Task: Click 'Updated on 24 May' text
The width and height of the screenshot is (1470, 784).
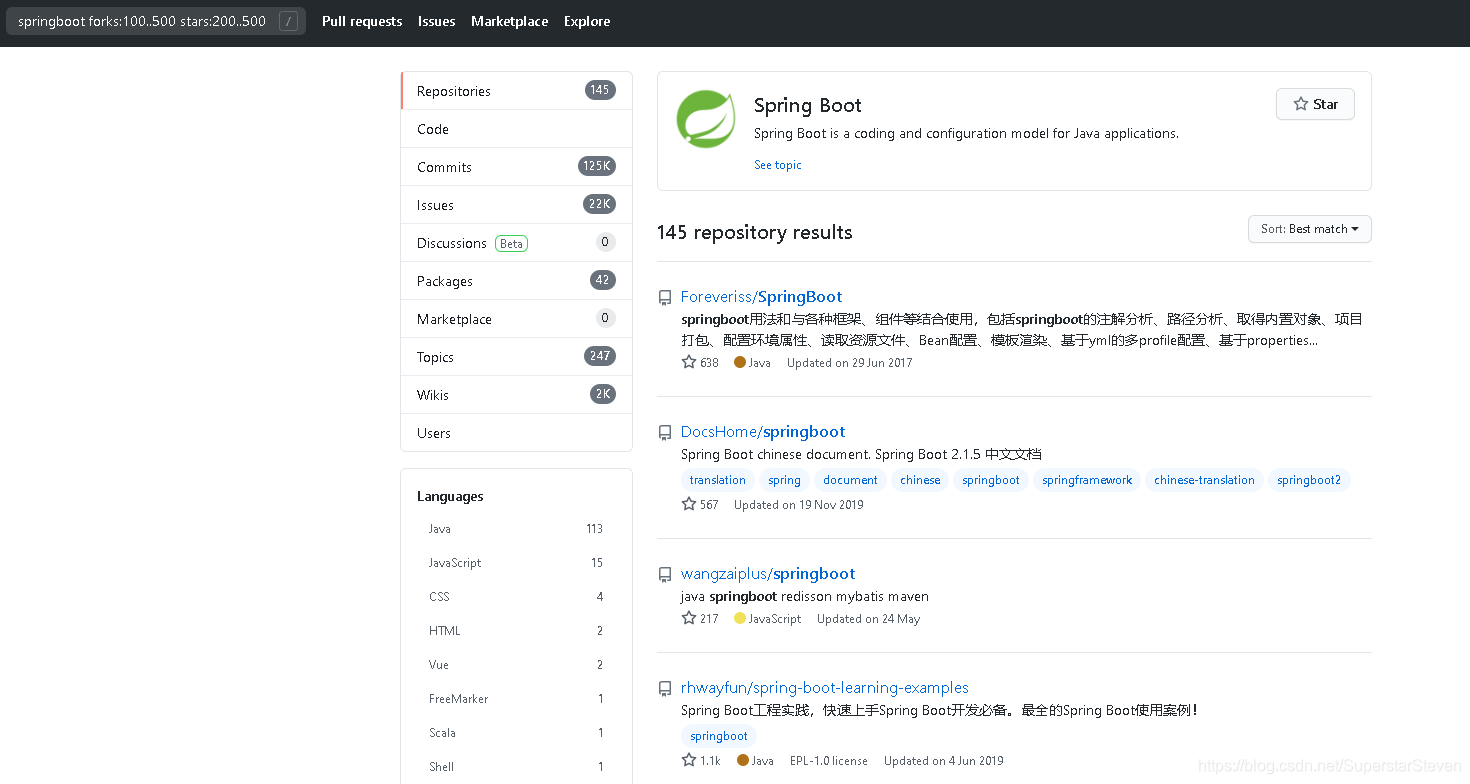Action: click(869, 619)
